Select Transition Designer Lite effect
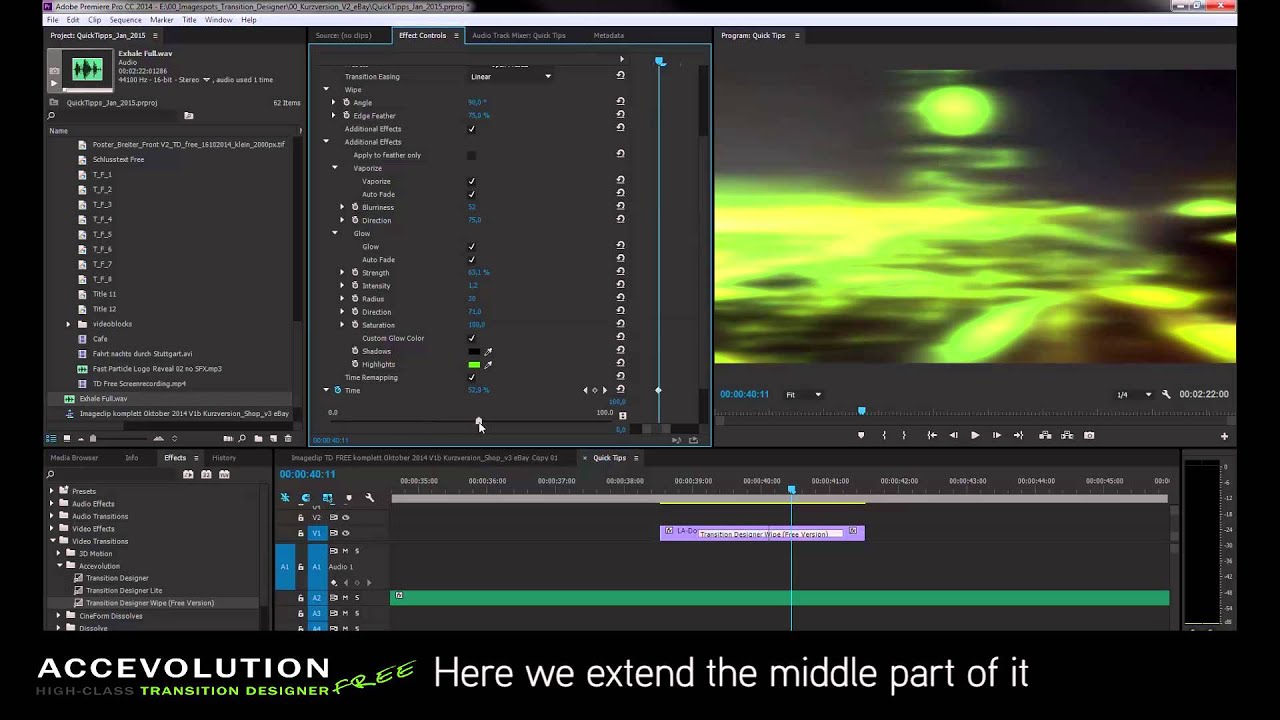1280x720 pixels. pos(124,590)
